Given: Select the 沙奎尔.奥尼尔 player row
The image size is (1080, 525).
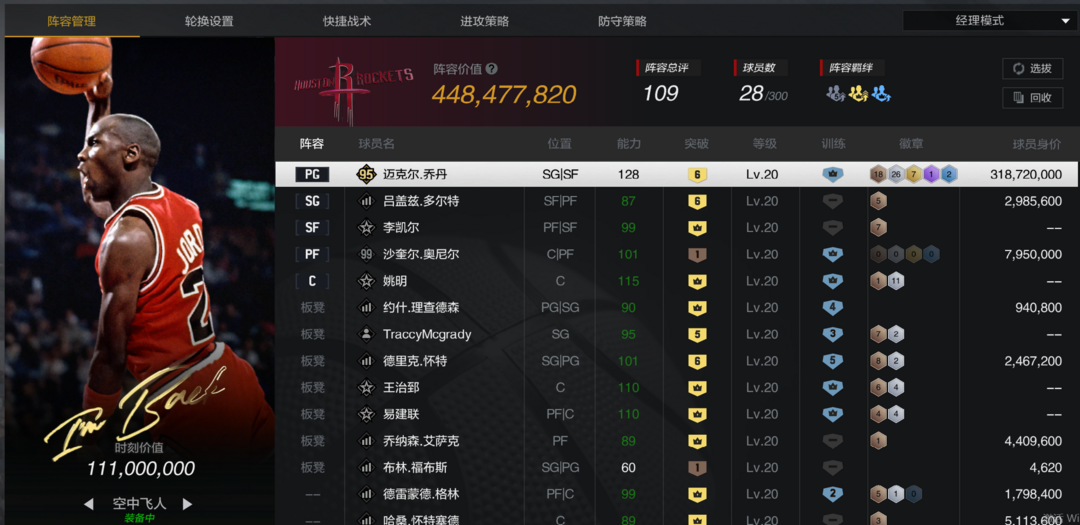Looking at the screenshot, I should [676, 254].
